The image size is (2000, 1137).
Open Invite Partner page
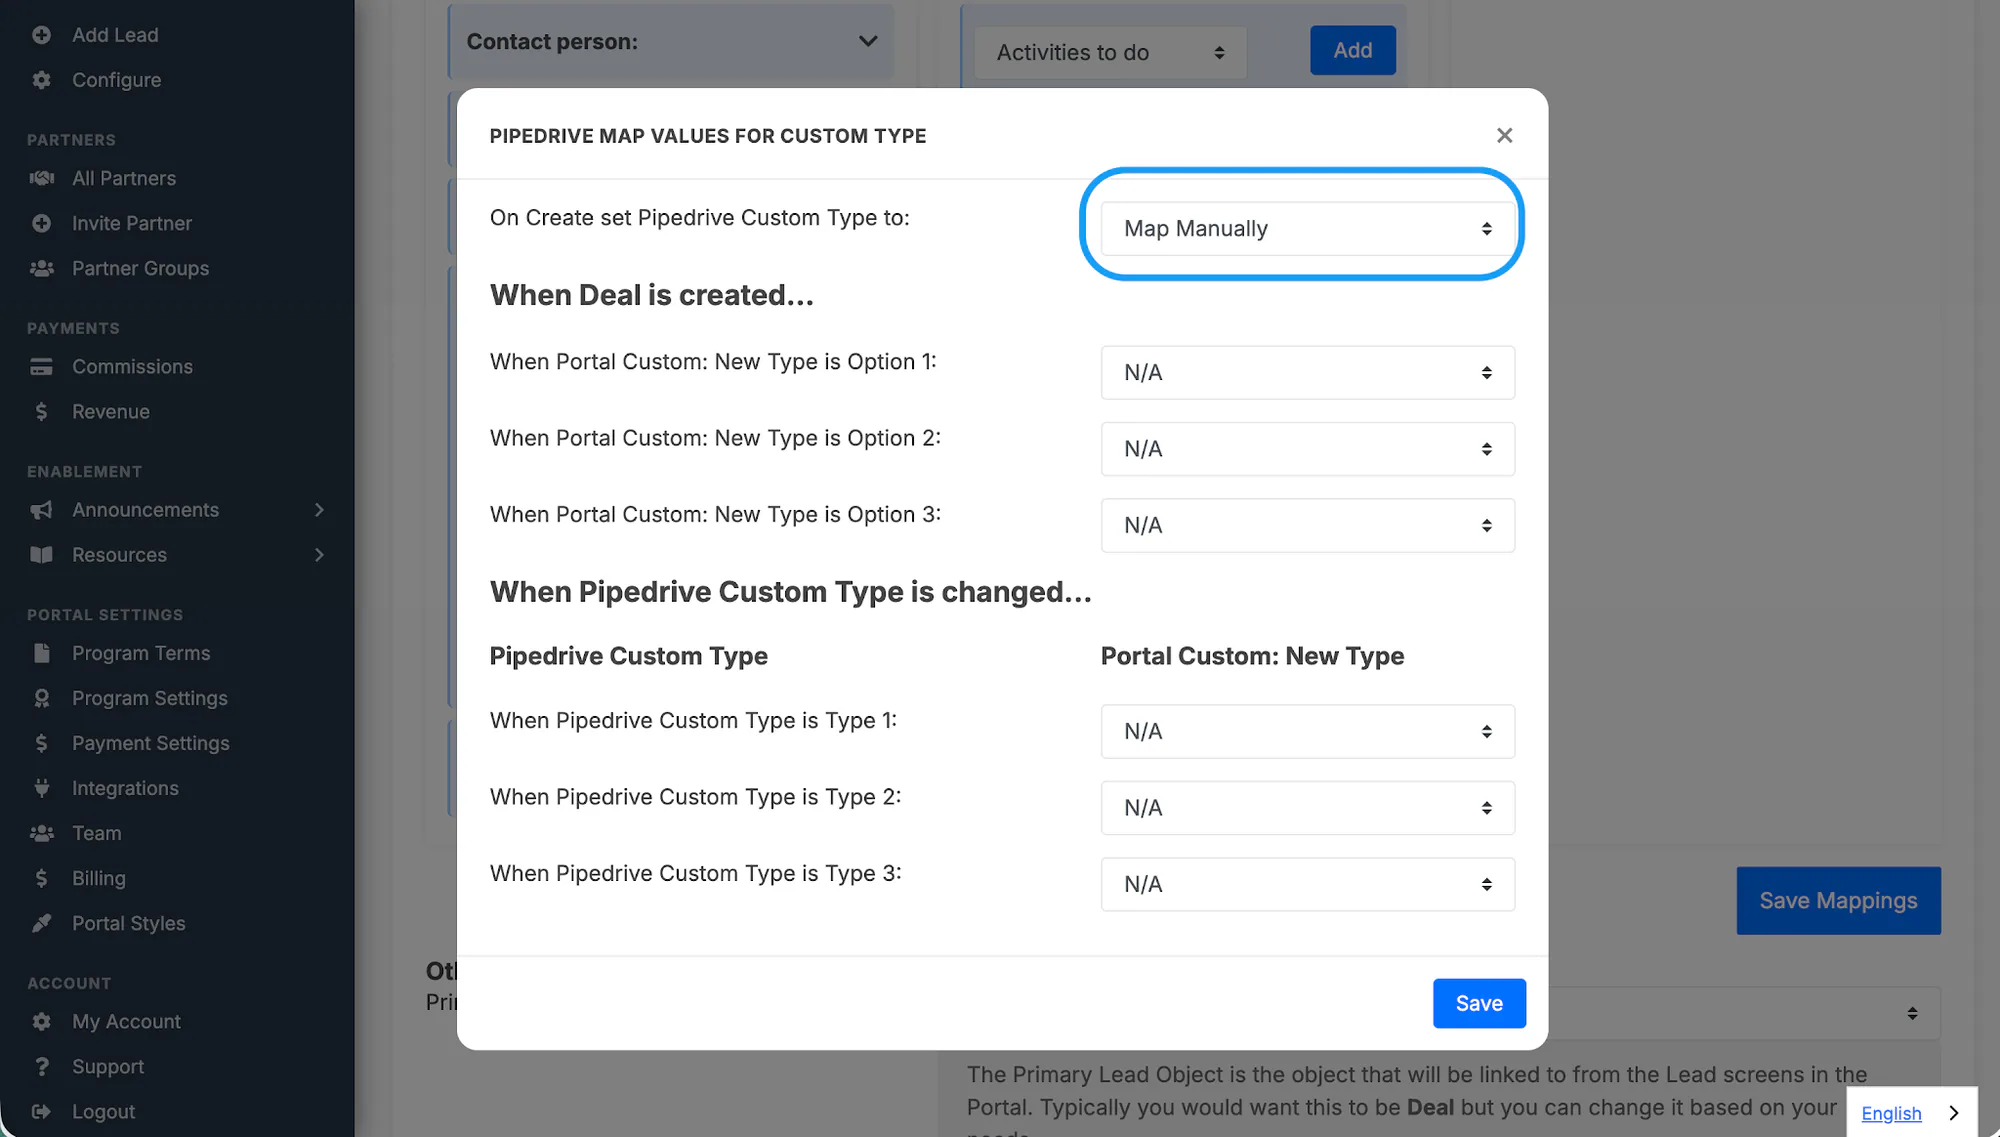click(x=132, y=223)
